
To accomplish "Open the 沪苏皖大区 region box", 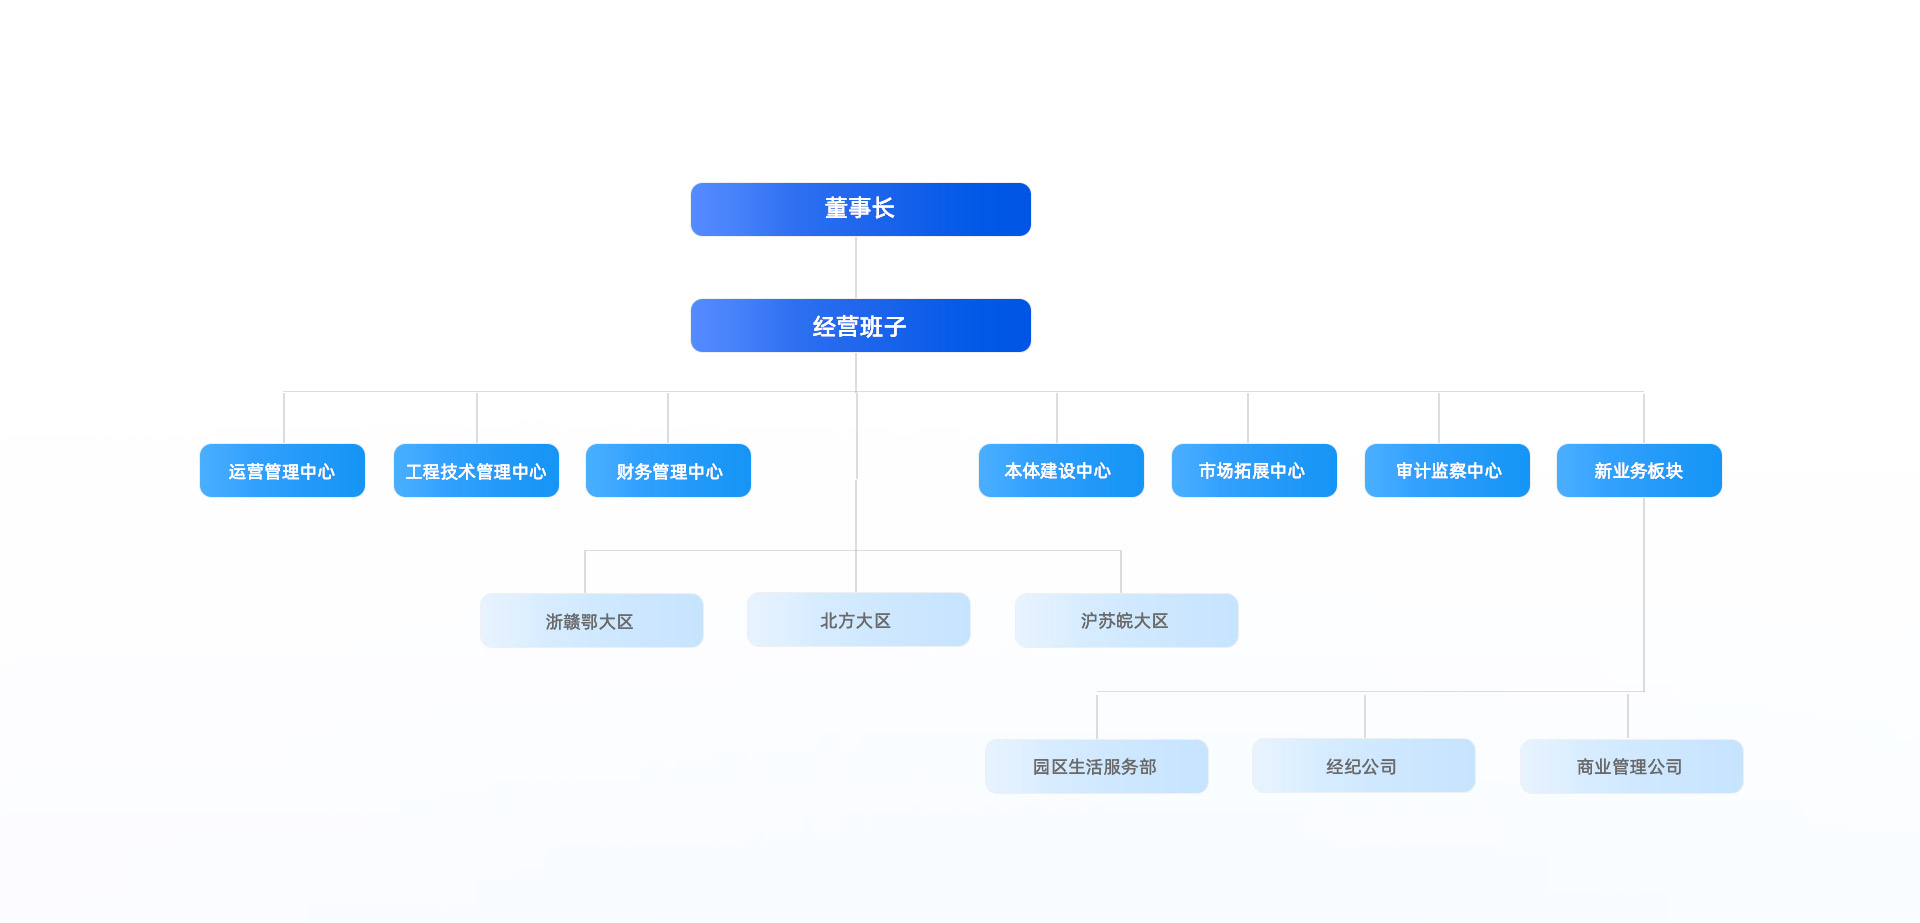I will 1126,620.
